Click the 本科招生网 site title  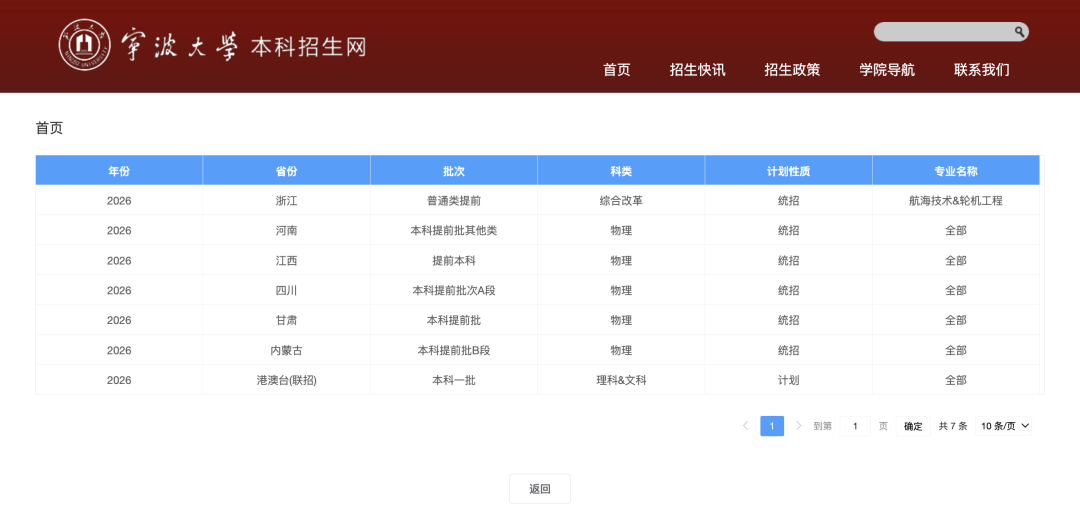(x=308, y=47)
